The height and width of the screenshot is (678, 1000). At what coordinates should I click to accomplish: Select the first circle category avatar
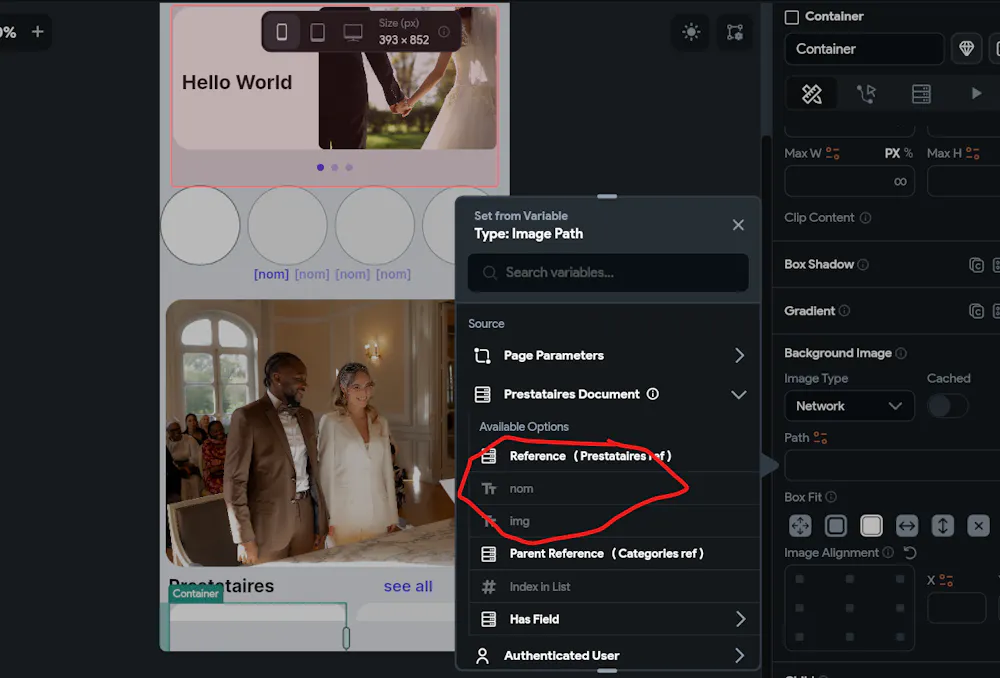[200, 225]
